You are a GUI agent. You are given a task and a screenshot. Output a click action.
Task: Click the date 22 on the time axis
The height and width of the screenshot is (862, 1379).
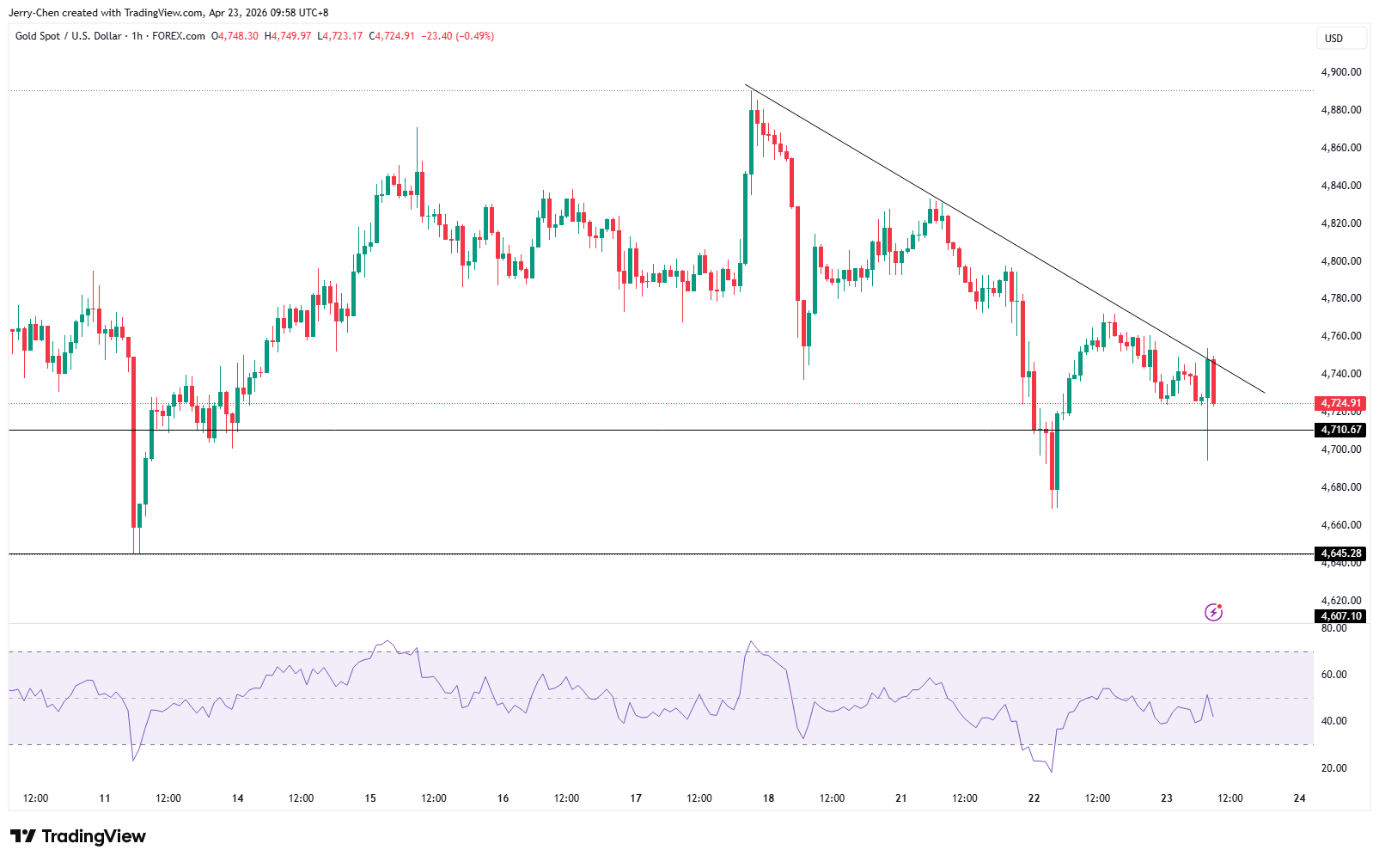1033,798
